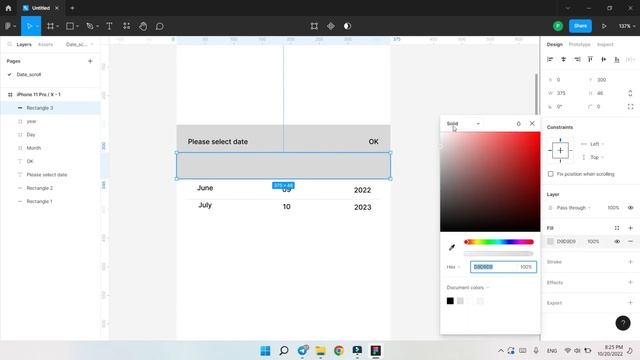Image resolution: width=640 pixels, height=360 pixels.
Task: Pick color with eyedropper tool
Action: 452,247
